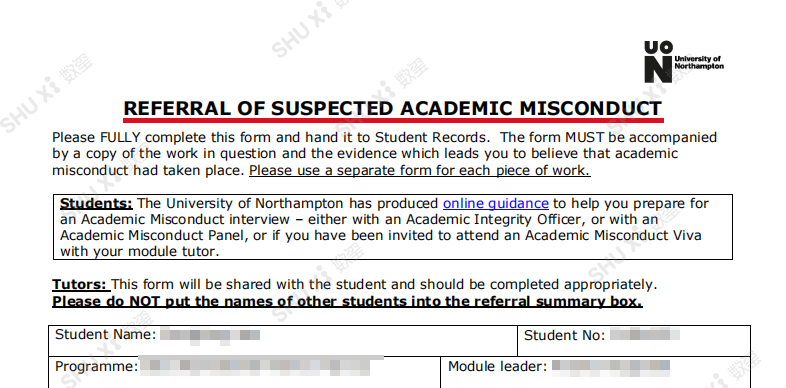Image resolution: width=786 pixels, height=388 pixels.
Task: Click the bold Students: heading
Action: tap(96, 204)
